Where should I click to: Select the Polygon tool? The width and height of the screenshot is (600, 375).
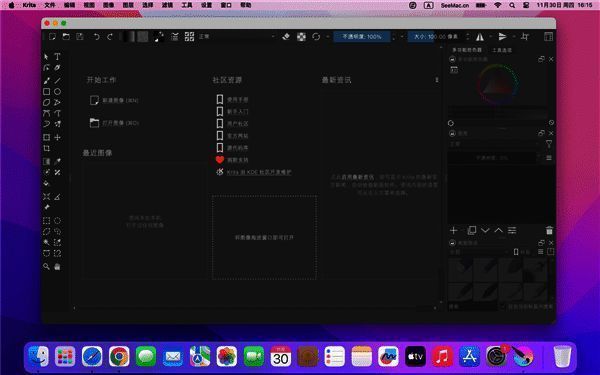click(x=46, y=103)
